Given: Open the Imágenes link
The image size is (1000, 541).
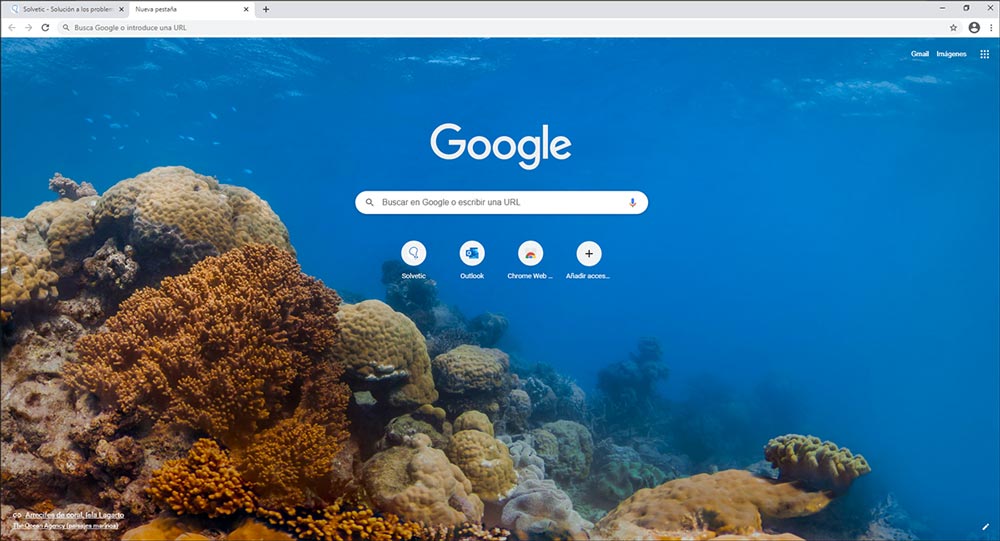Looking at the screenshot, I should (952, 54).
